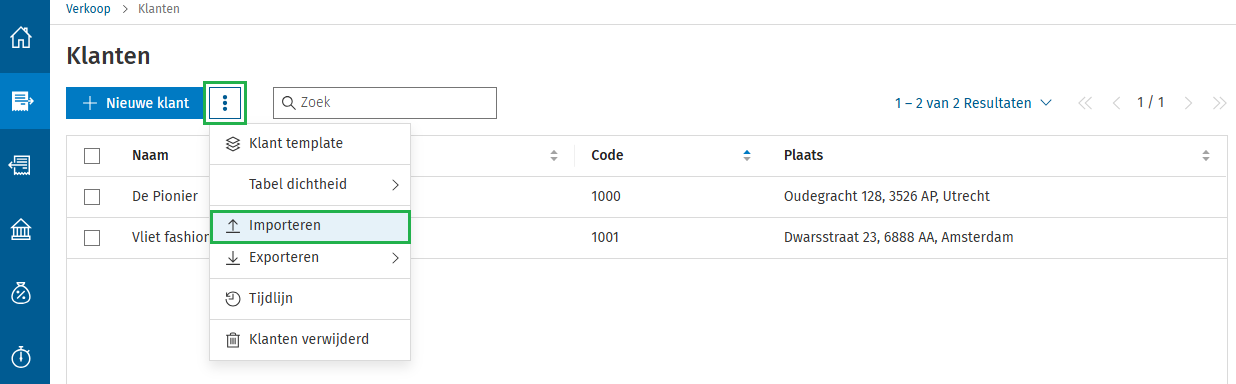This screenshot has height=384, width=1236.
Task: Click the three-dots more actions button
Action: pyautogui.click(x=225, y=103)
